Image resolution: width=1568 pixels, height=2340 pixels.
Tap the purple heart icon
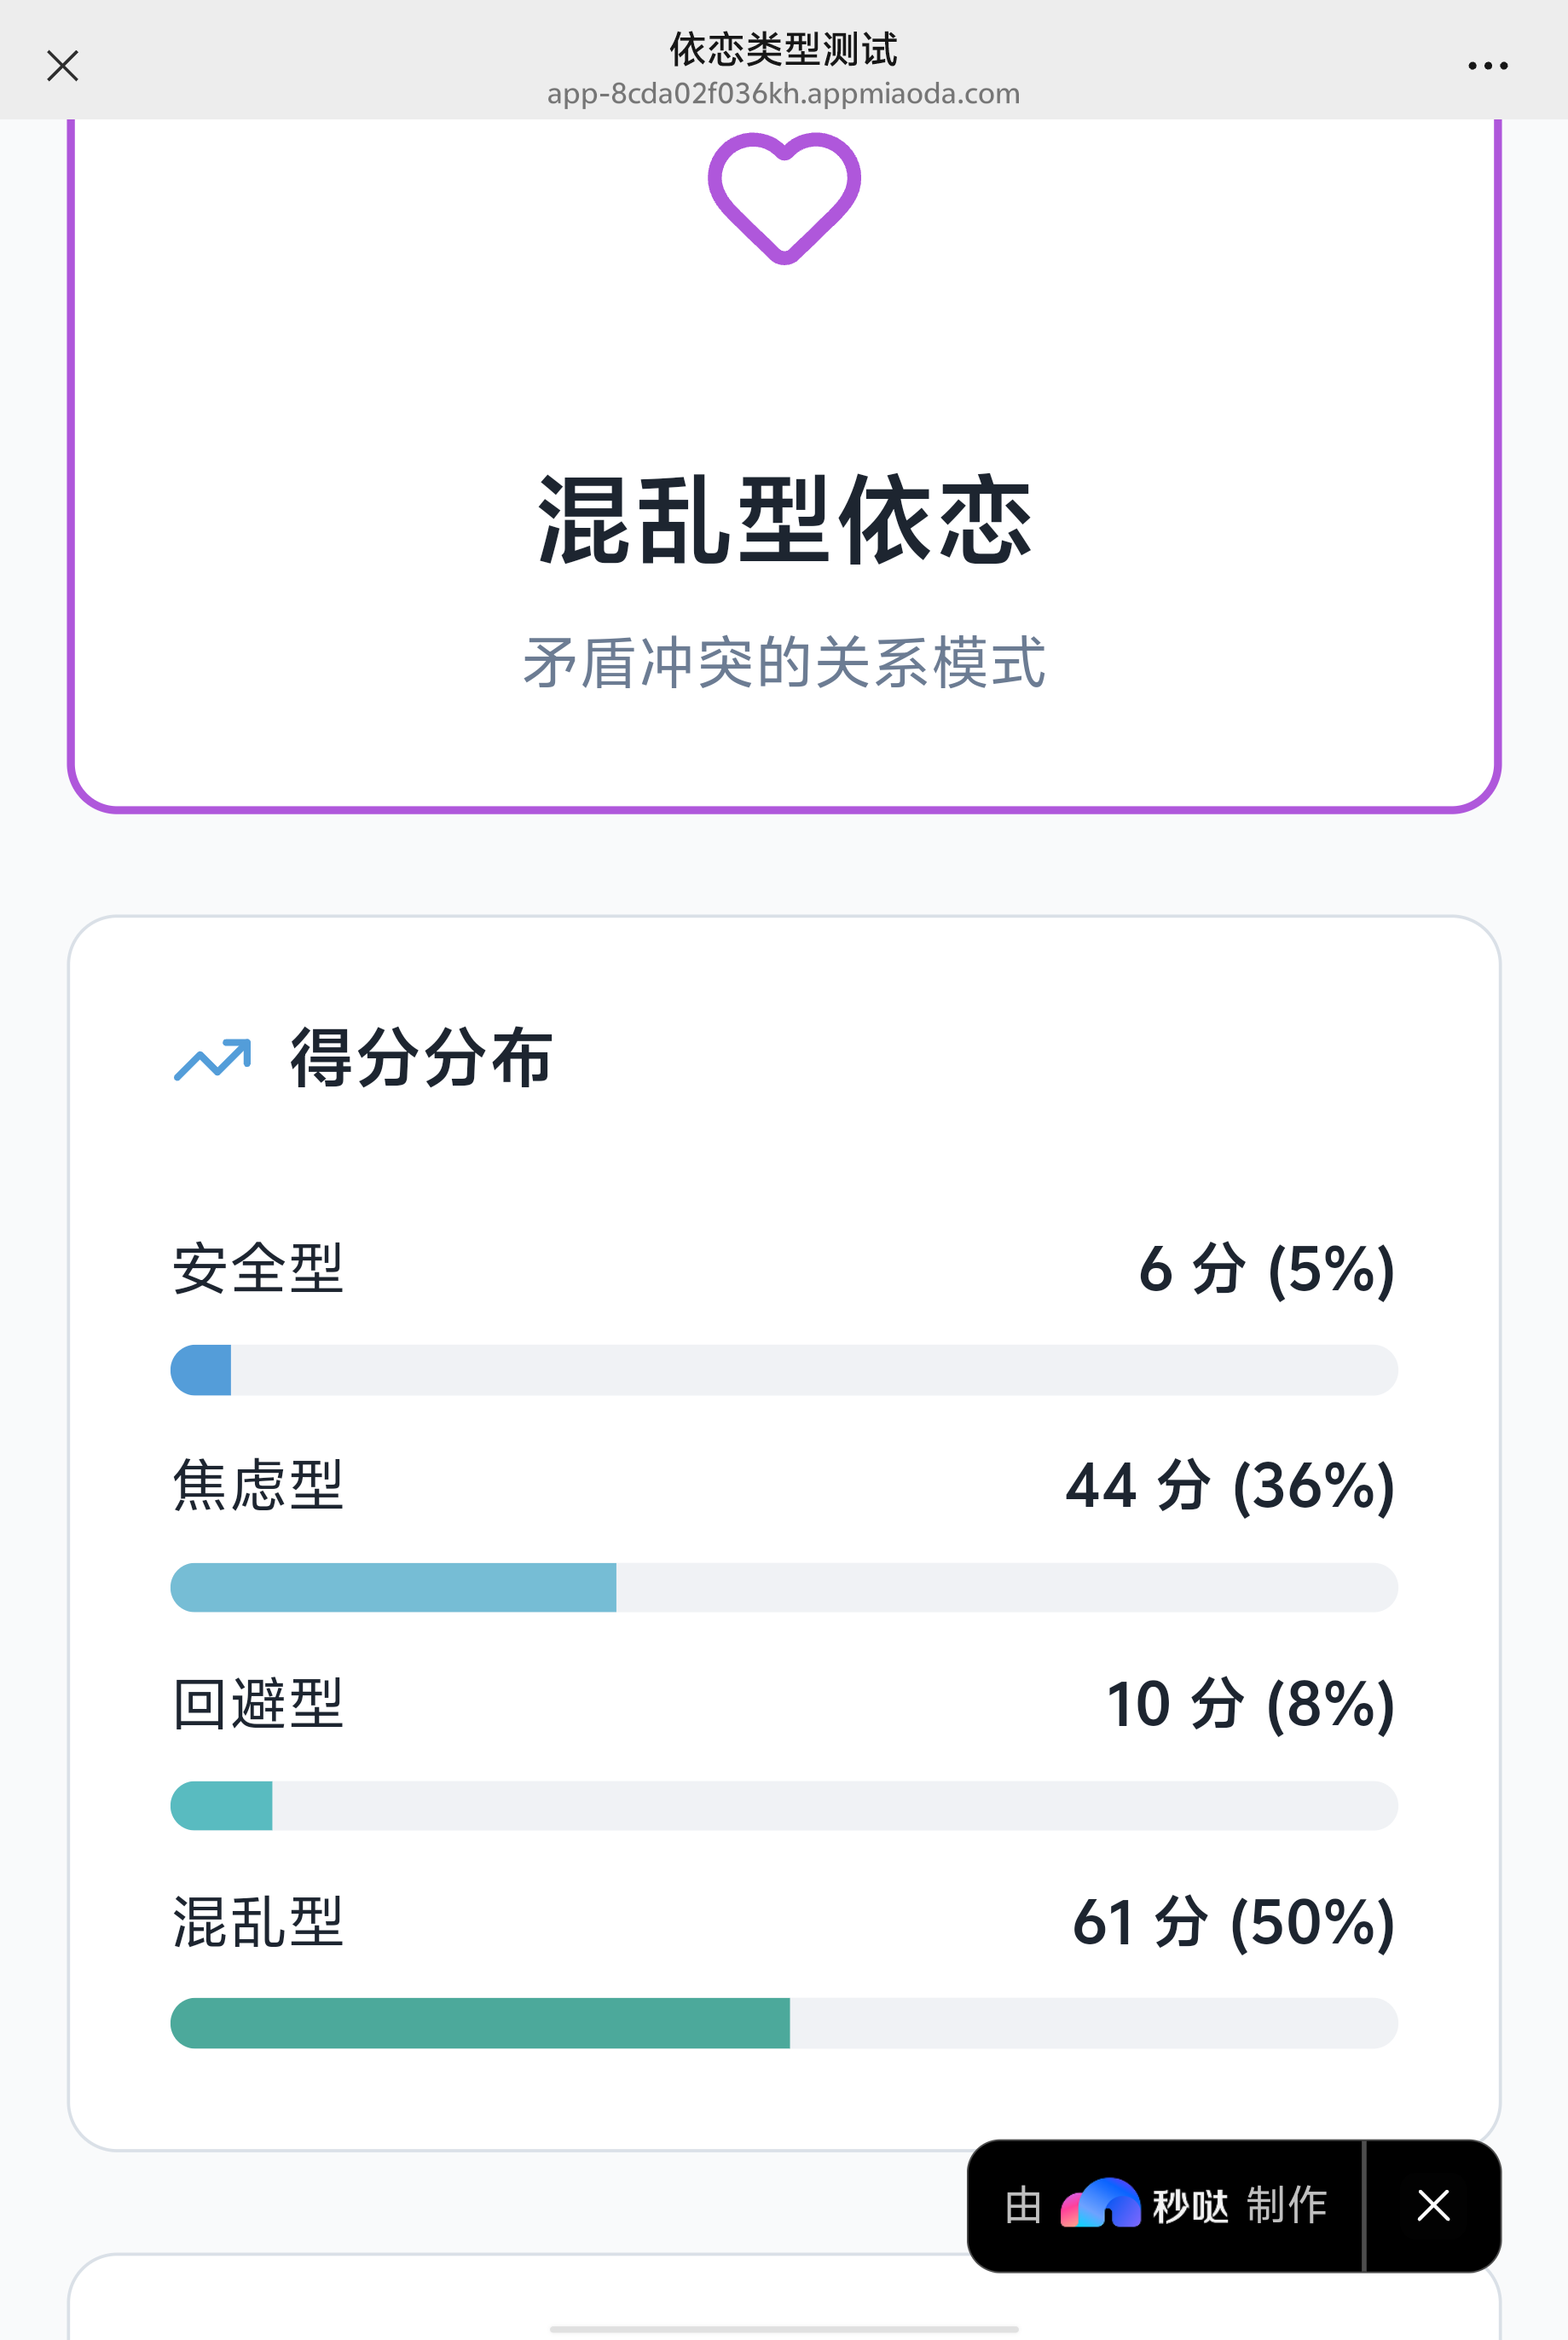coord(784,197)
